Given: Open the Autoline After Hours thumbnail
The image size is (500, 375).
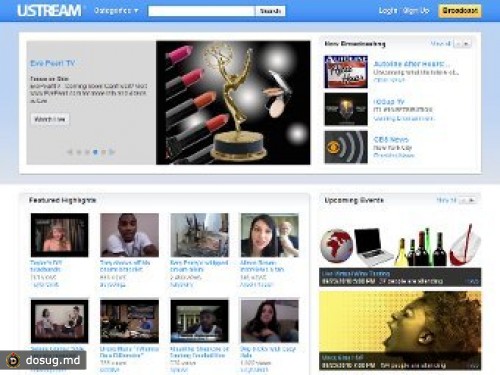Looking at the screenshot, I should pos(346,72).
